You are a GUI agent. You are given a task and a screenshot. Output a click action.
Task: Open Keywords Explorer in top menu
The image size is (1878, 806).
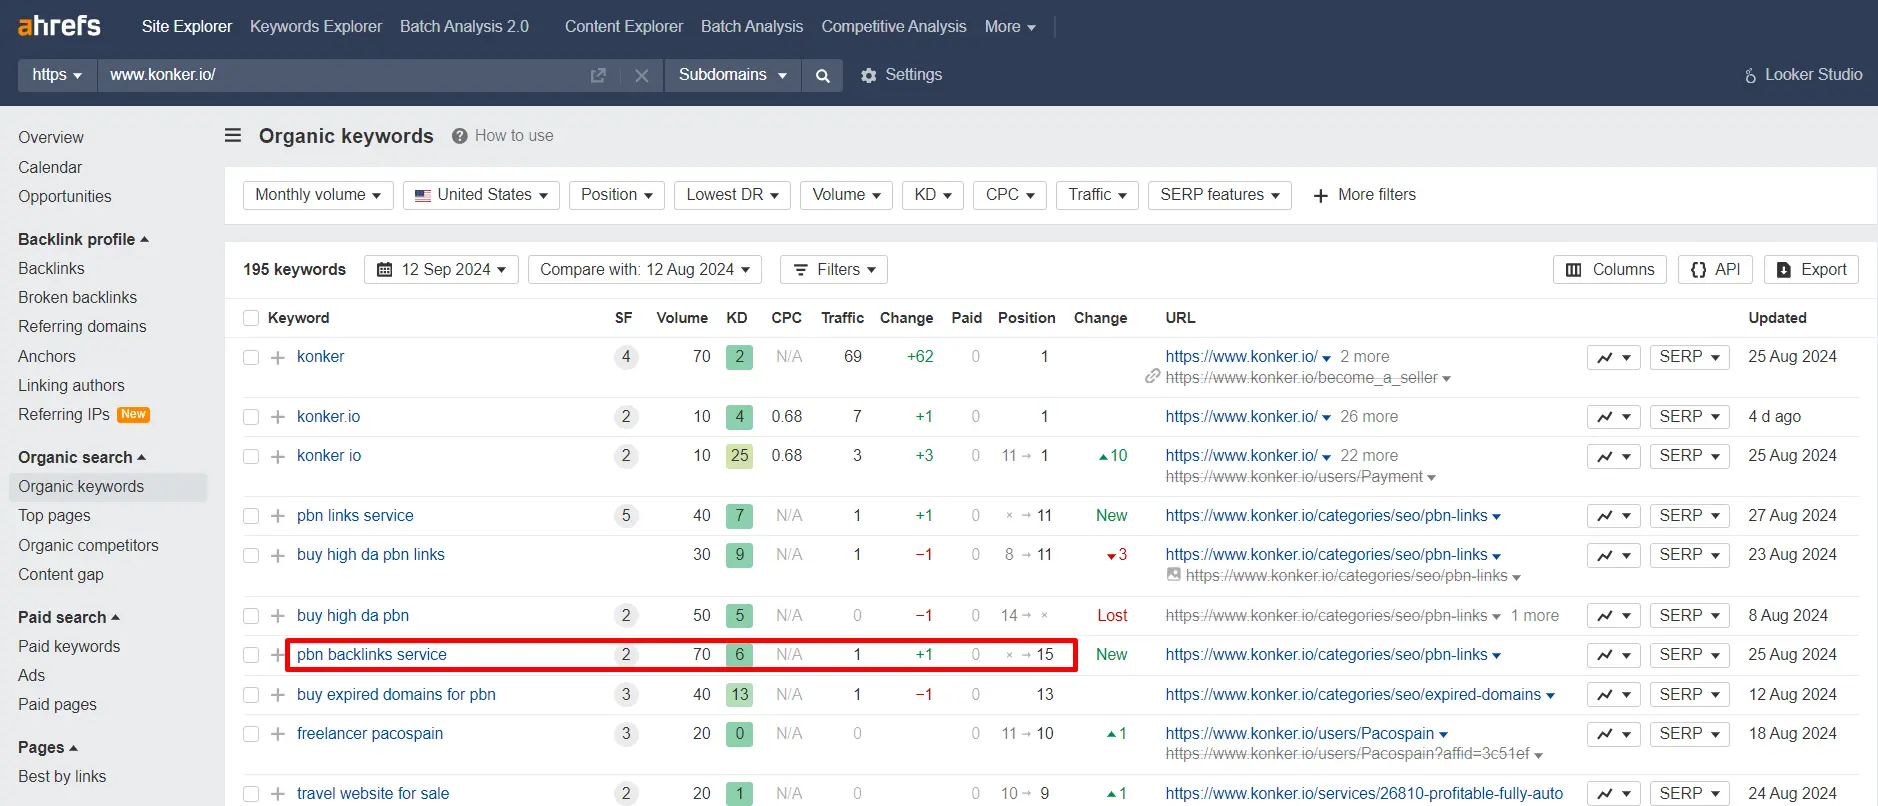click(316, 27)
